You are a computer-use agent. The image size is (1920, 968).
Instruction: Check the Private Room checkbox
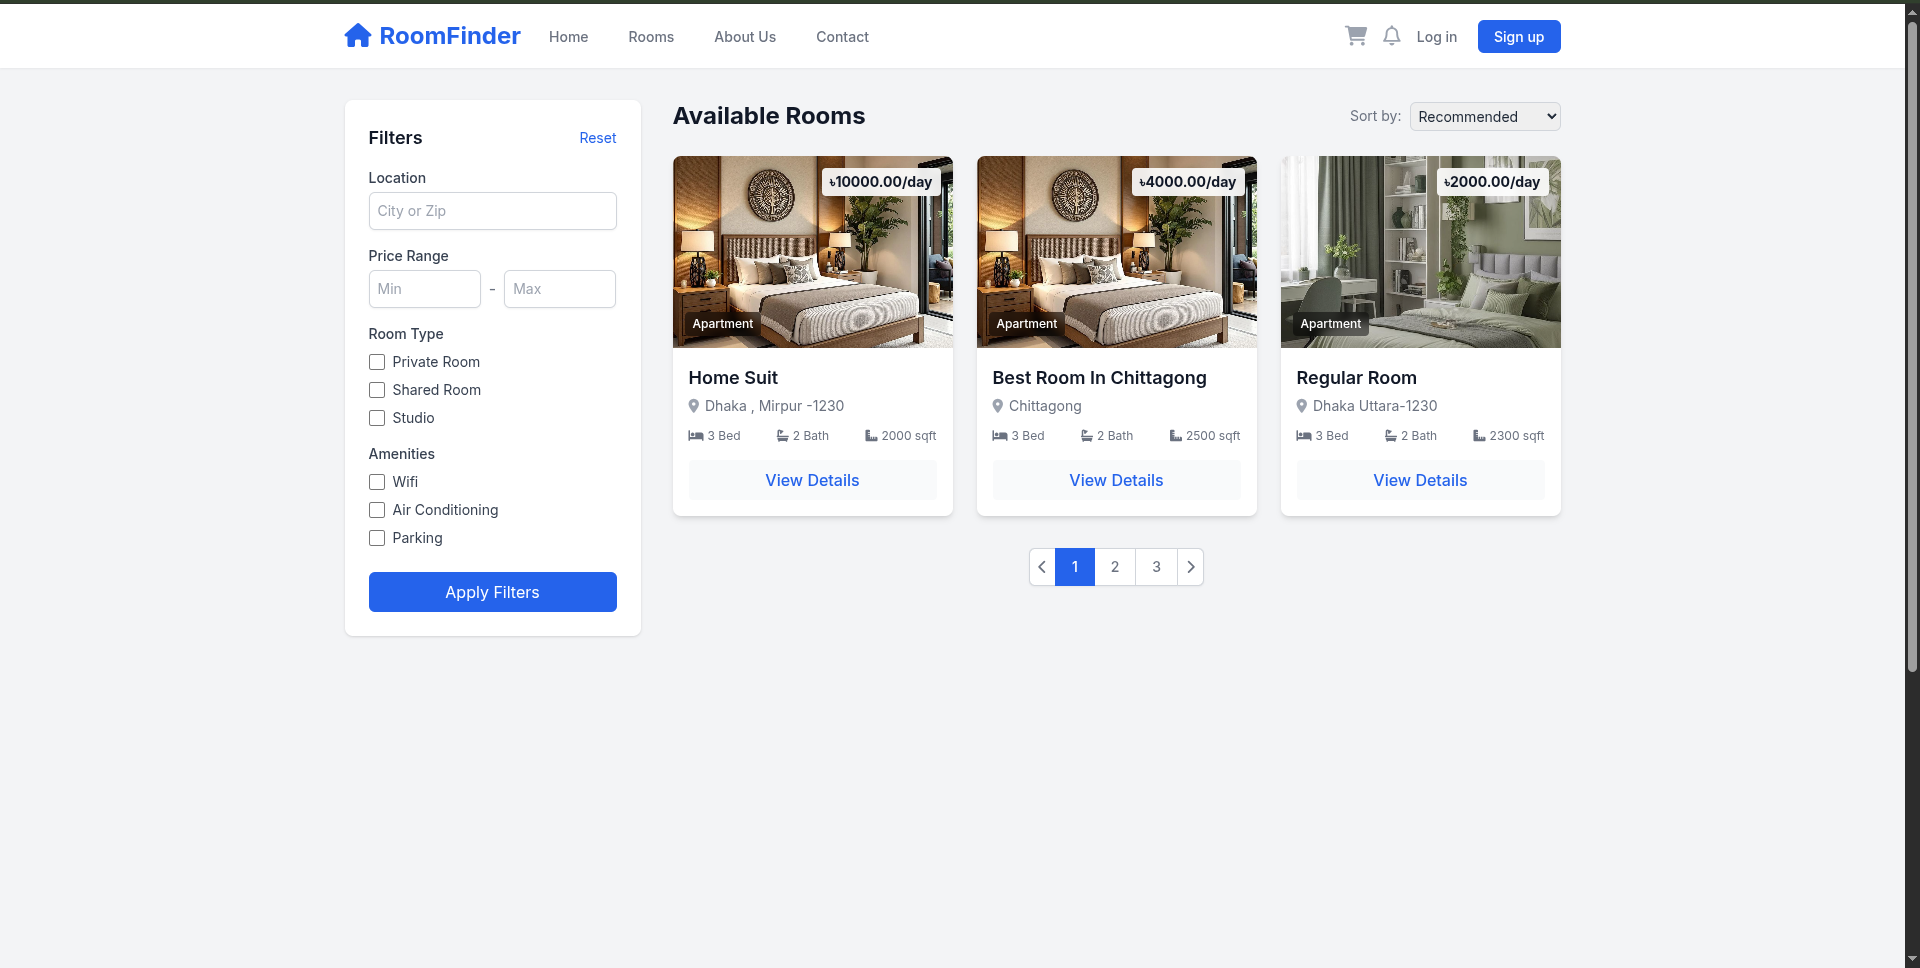pos(377,362)
